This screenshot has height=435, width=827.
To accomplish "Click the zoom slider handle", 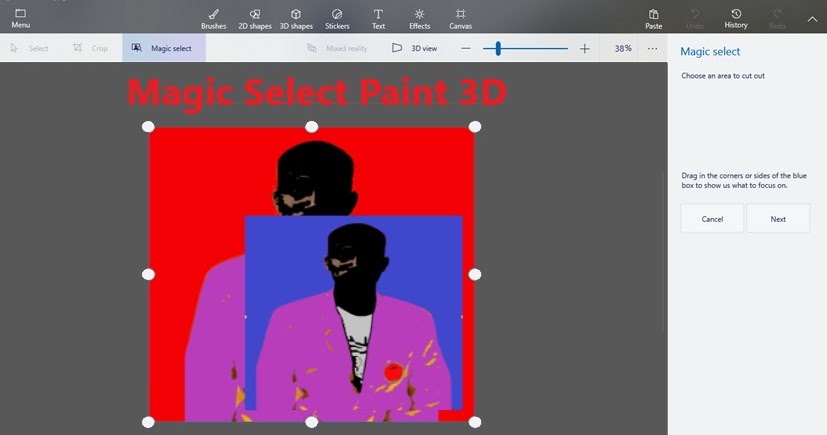I will coord(498,49).
